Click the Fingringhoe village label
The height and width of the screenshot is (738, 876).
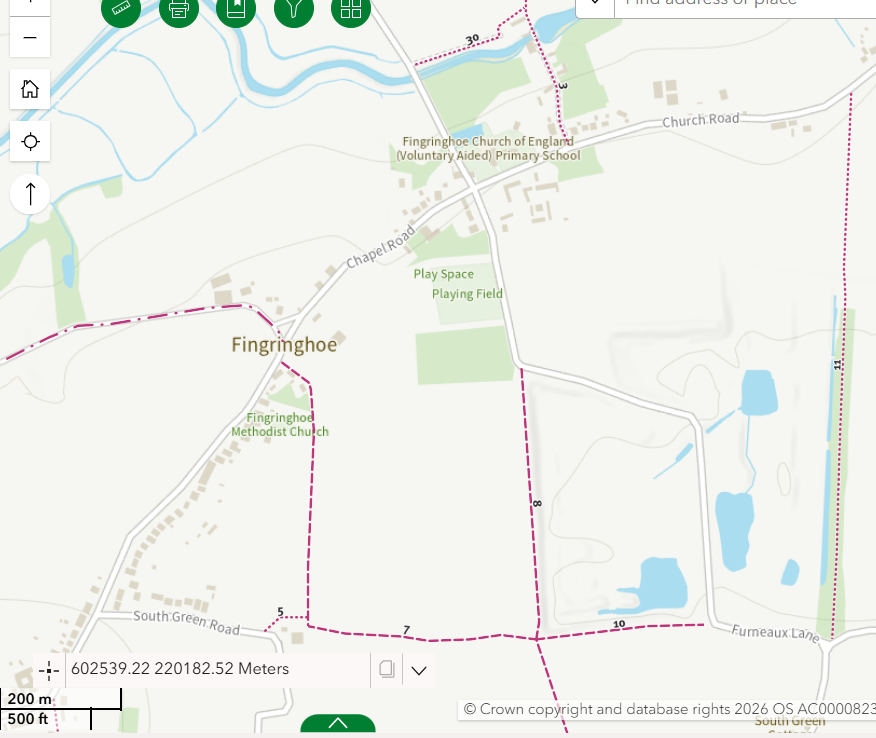[284, 345]
